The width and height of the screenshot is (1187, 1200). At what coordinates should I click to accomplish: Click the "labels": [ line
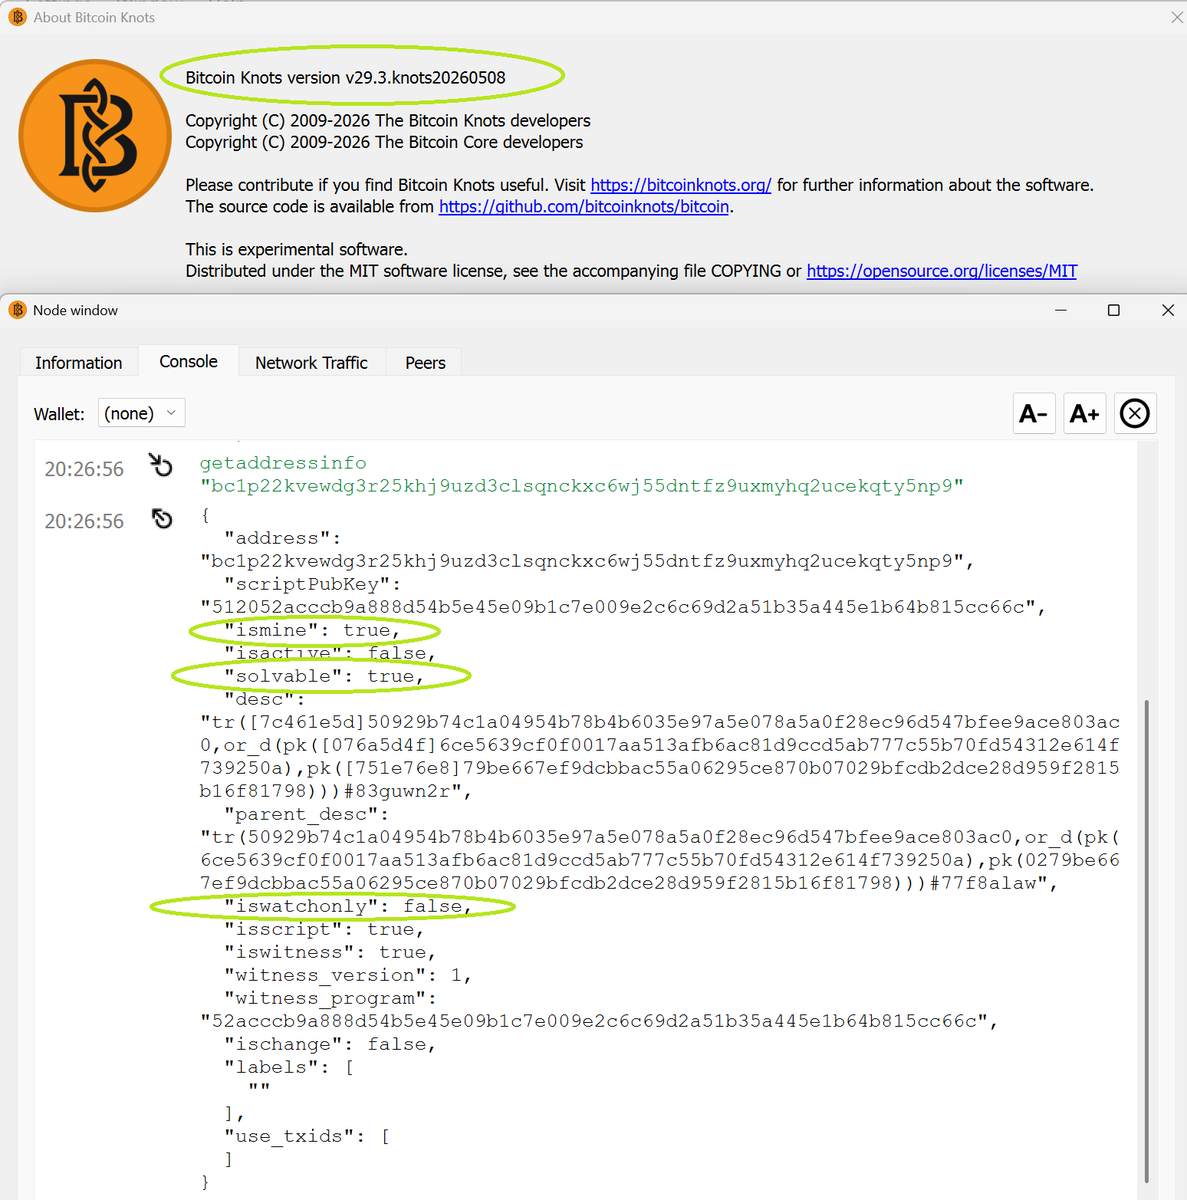[x=289, y=1067]
